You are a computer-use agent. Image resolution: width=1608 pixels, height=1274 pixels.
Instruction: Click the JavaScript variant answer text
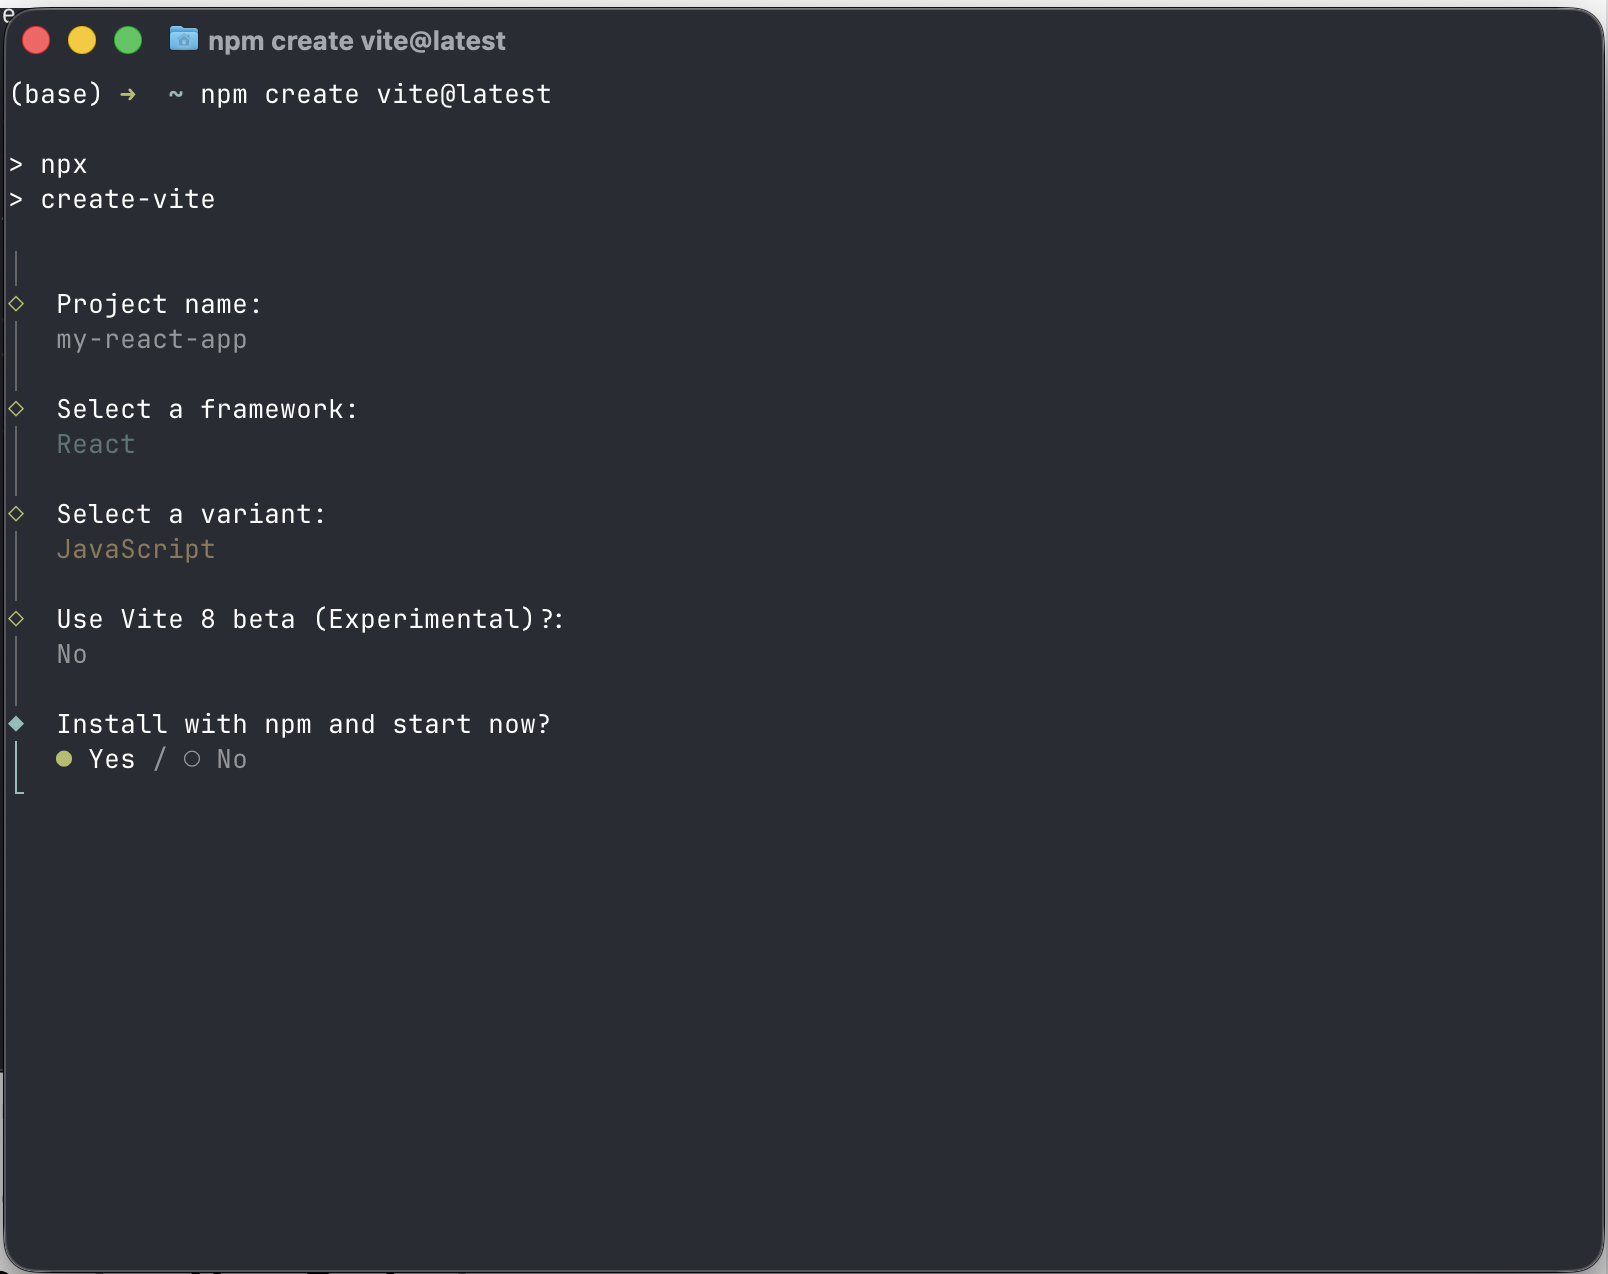tap(135, 550)
